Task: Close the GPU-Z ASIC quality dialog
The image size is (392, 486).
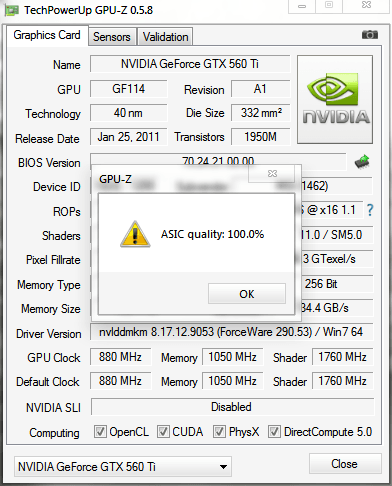Action: [x=272, y=173]
